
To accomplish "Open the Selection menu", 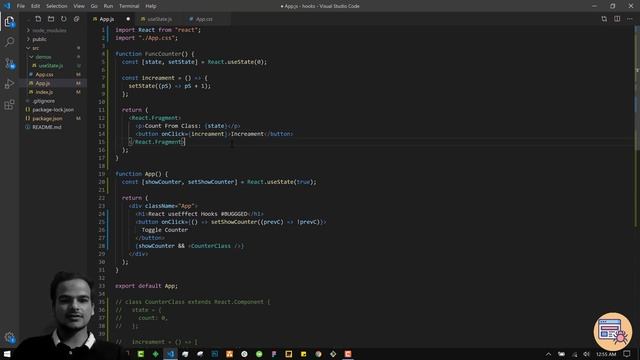I will point(56,6).
